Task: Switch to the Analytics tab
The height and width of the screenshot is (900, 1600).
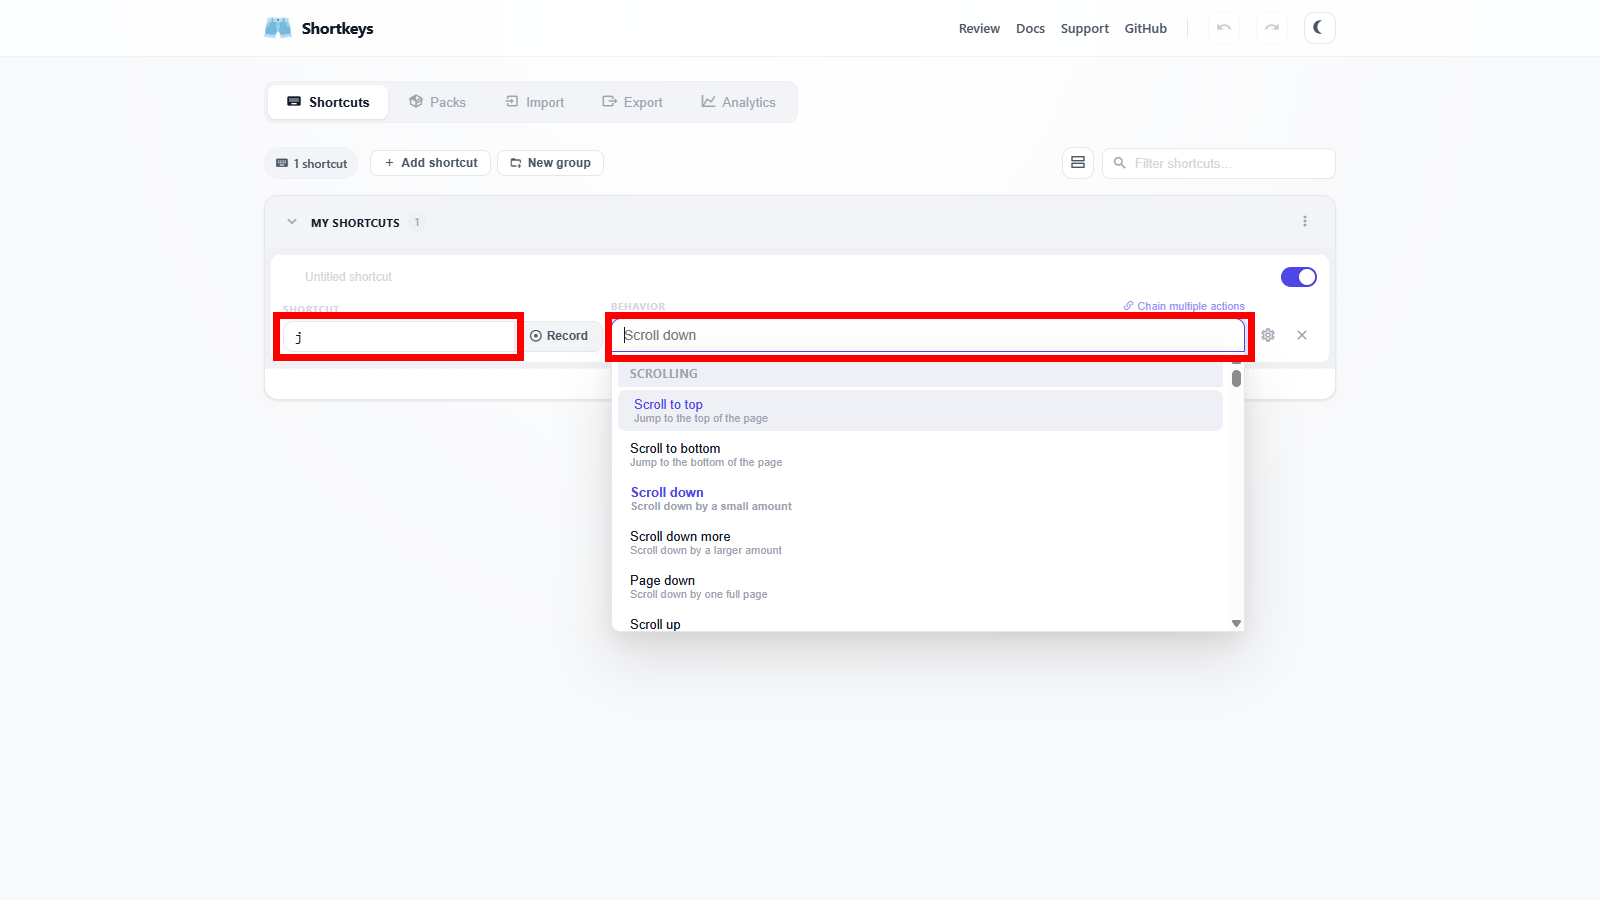Action: click(x=738, y=102)
